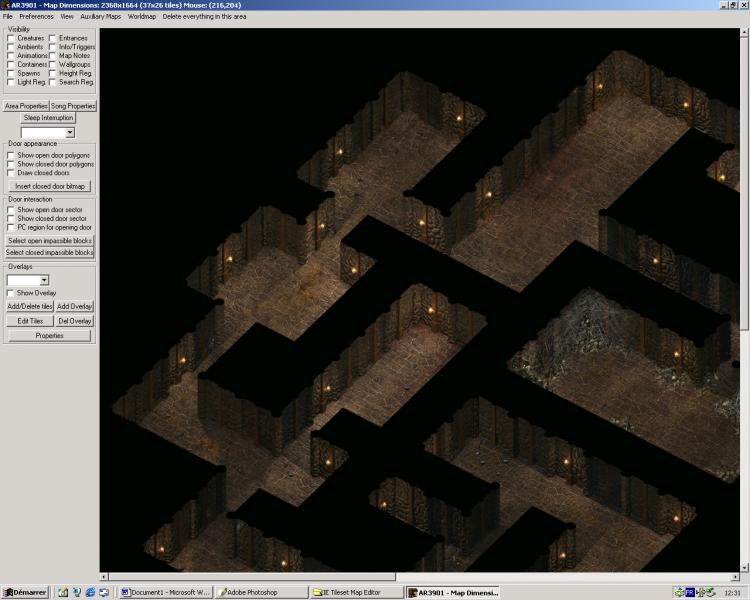Open the dropdown below Sleep Interruption
Viewport: 750px width, 600px height.
(x=70, y=133)
